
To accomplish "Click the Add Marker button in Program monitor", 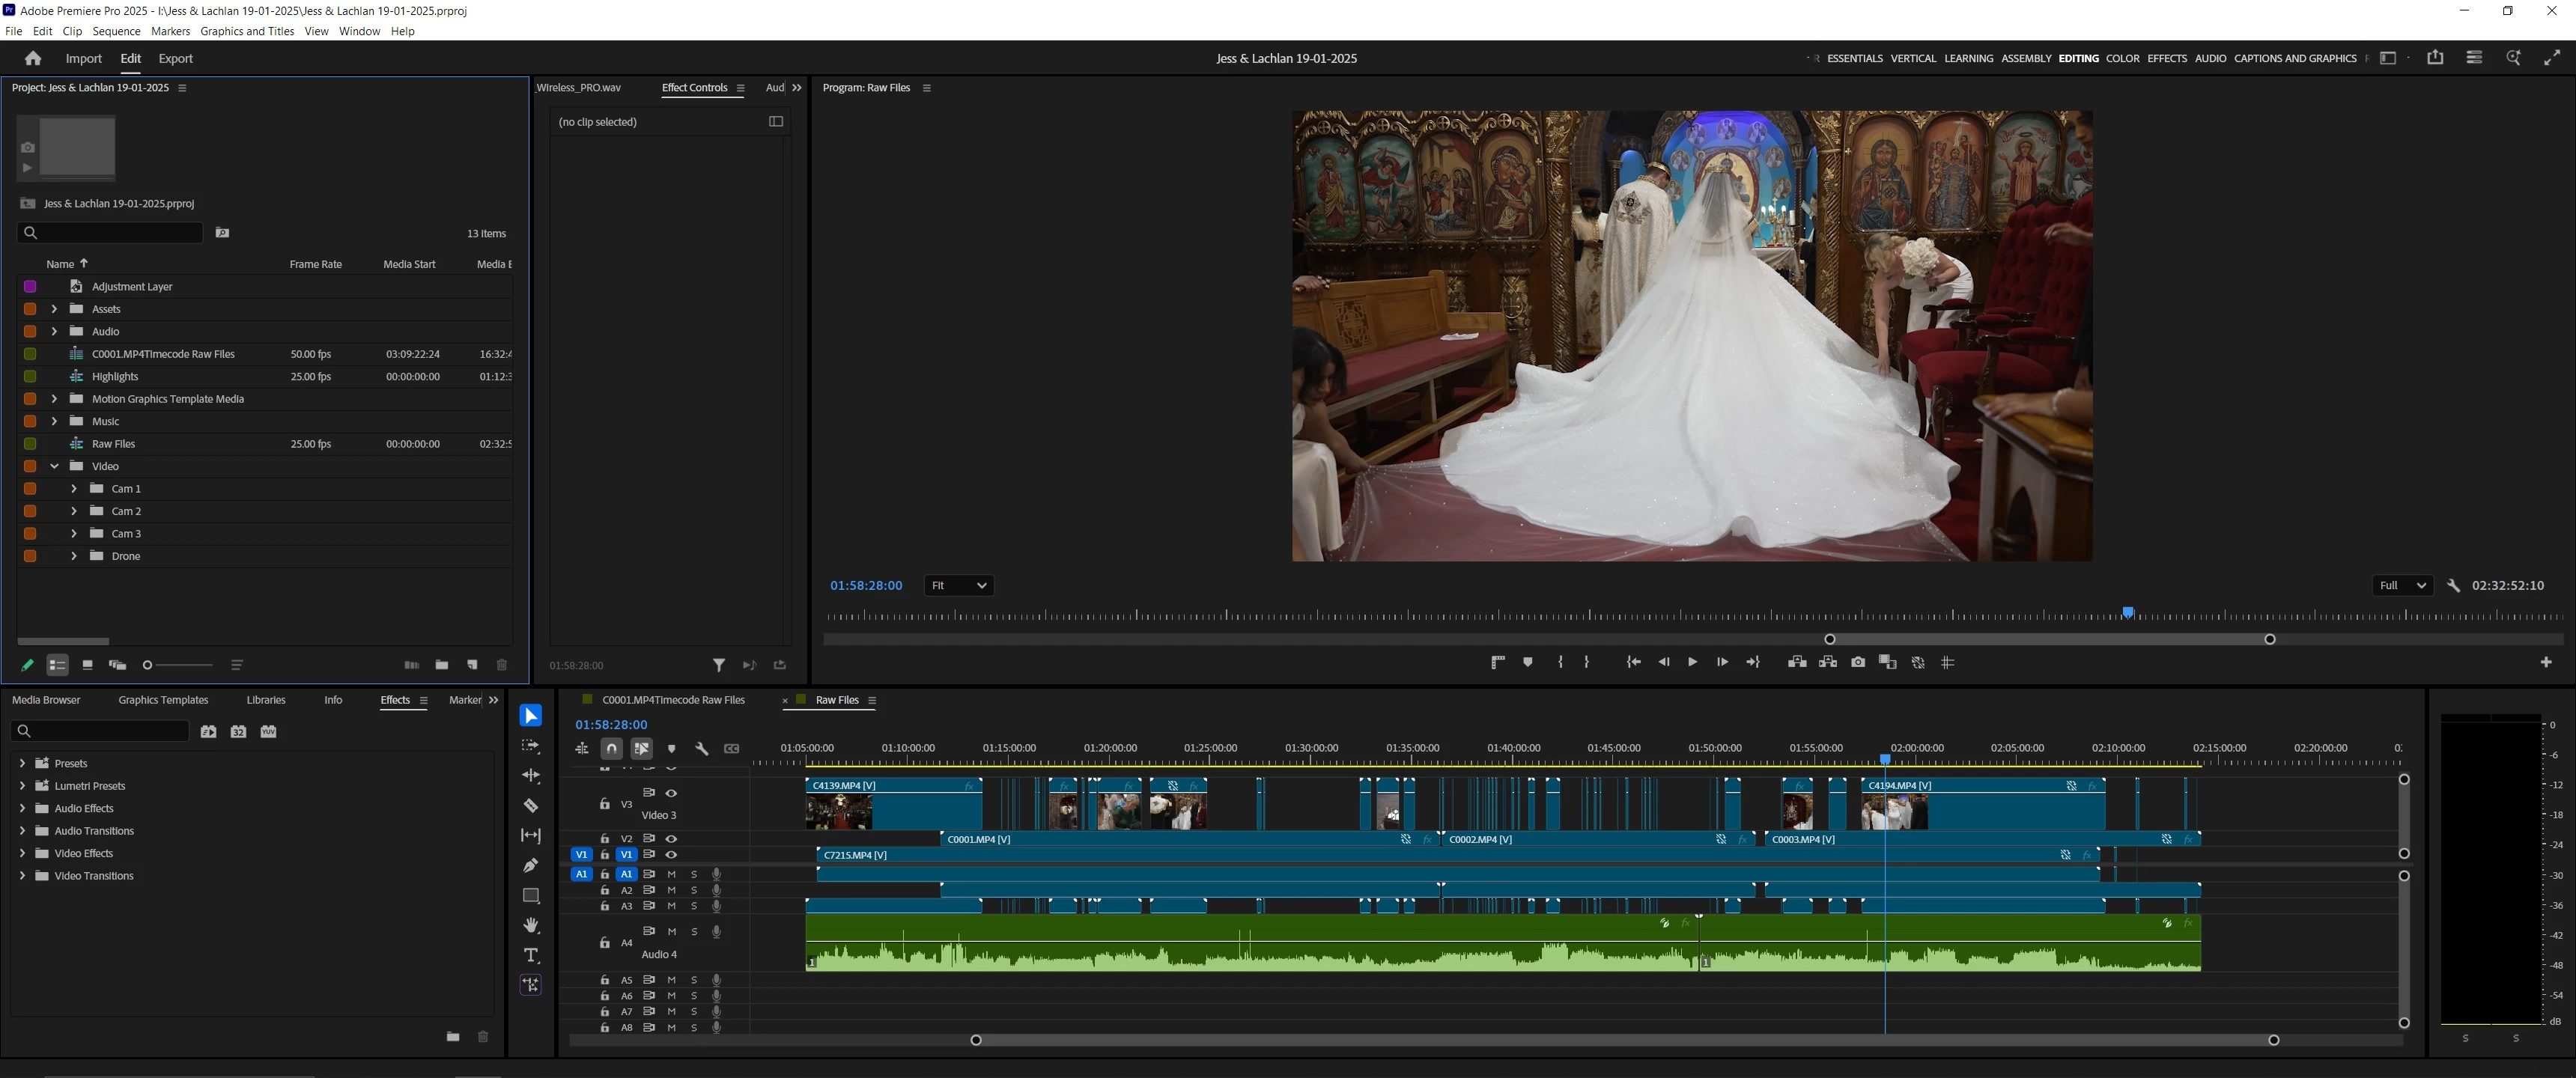I will [x=1527, y=662].
